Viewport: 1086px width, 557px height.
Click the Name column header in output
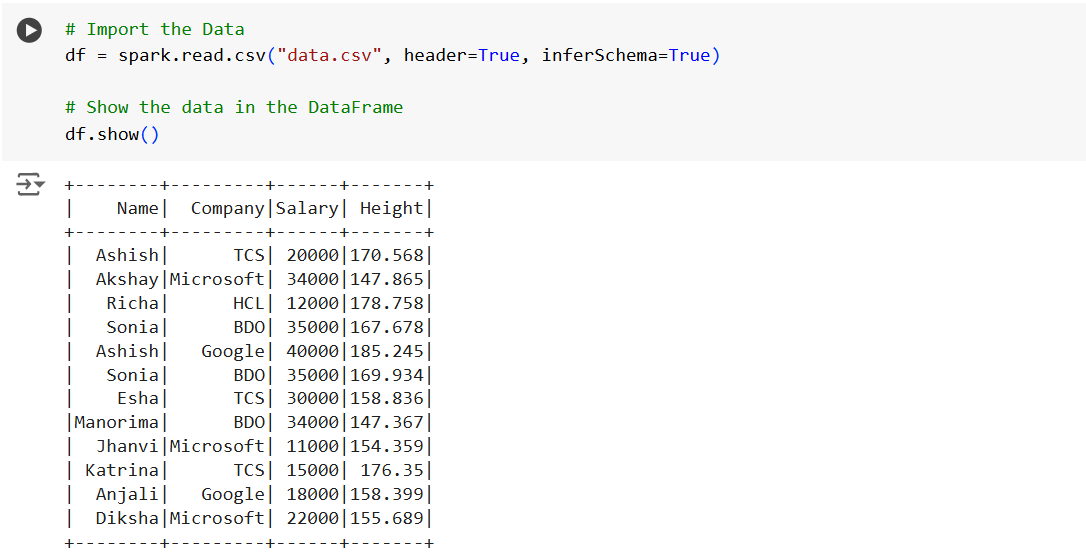tap(137, 208)
